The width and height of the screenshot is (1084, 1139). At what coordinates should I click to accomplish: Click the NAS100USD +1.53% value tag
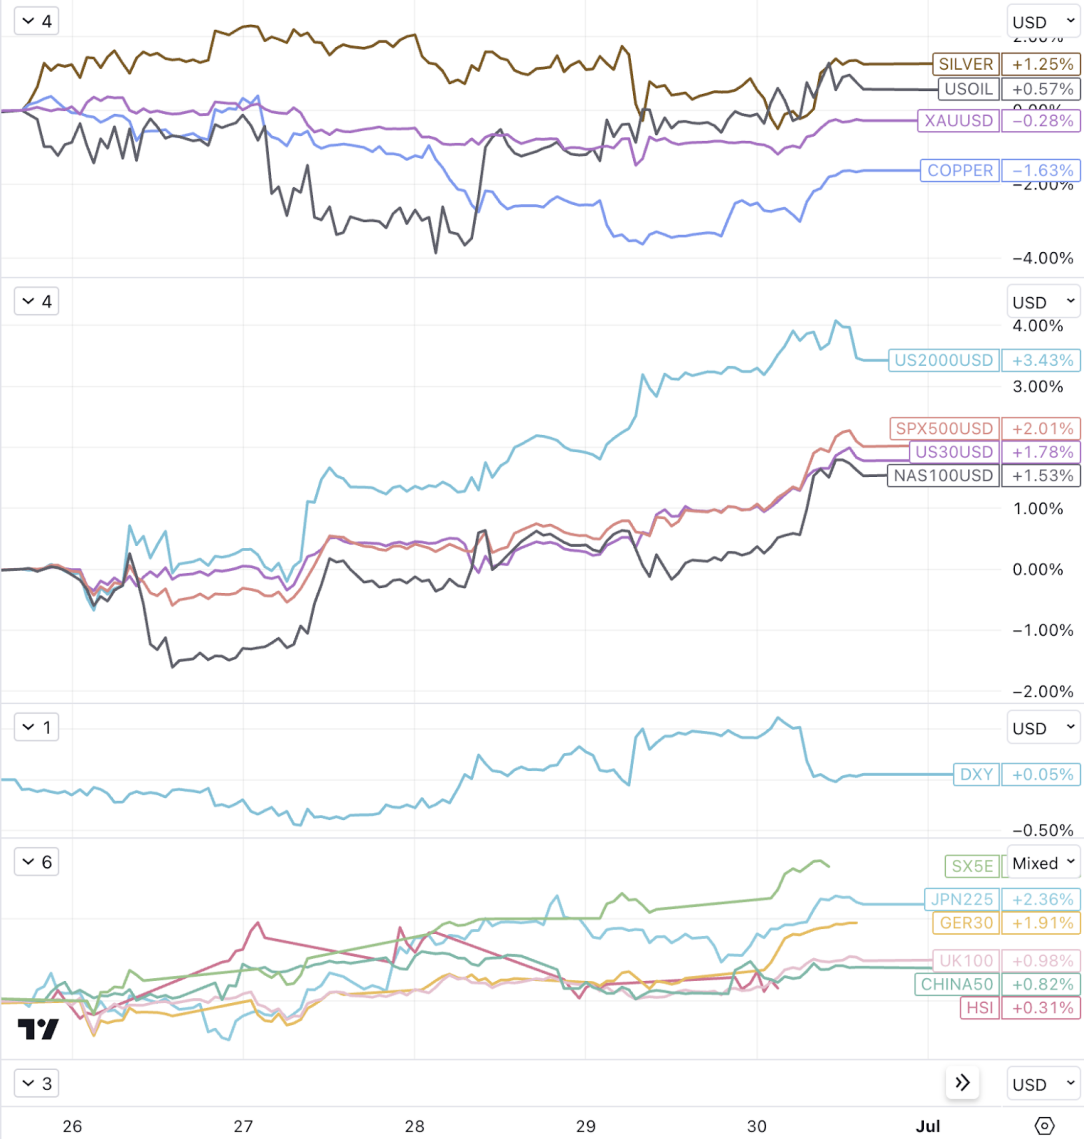click(x=1042, y=476)
